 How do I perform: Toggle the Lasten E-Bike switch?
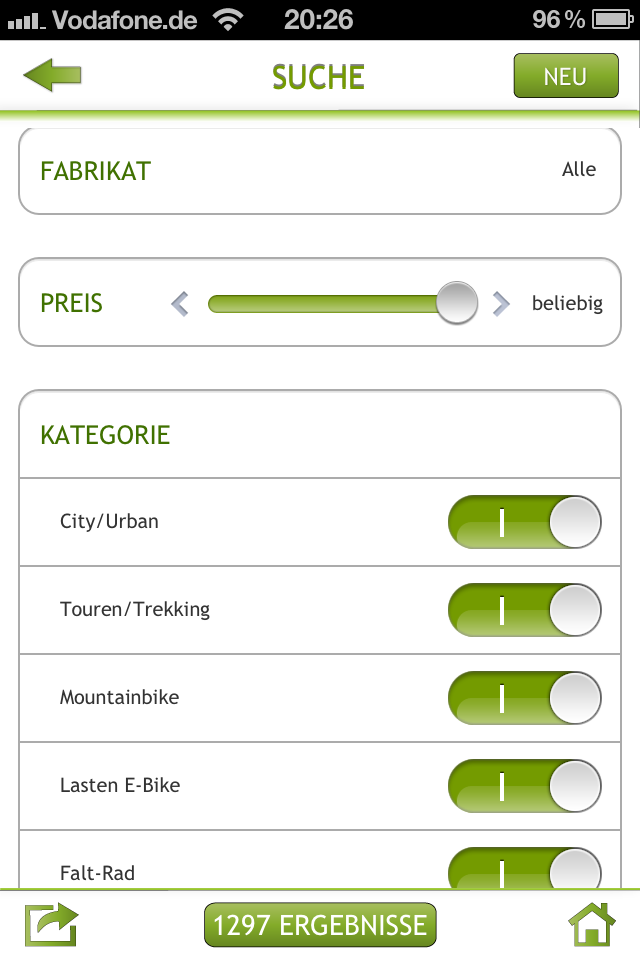tap(525, 786)
